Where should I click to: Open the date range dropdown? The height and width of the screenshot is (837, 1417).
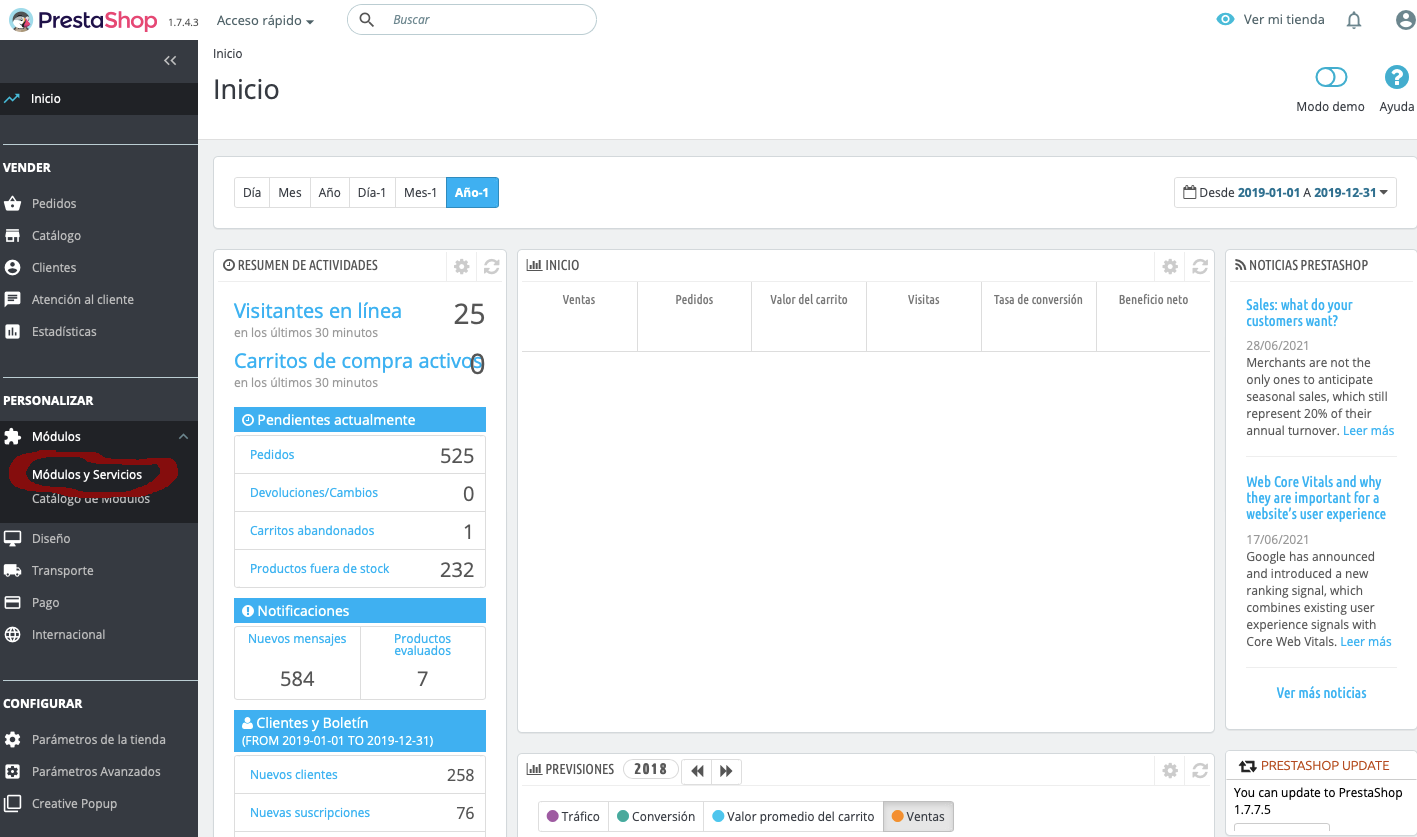tap(1285, 193)
